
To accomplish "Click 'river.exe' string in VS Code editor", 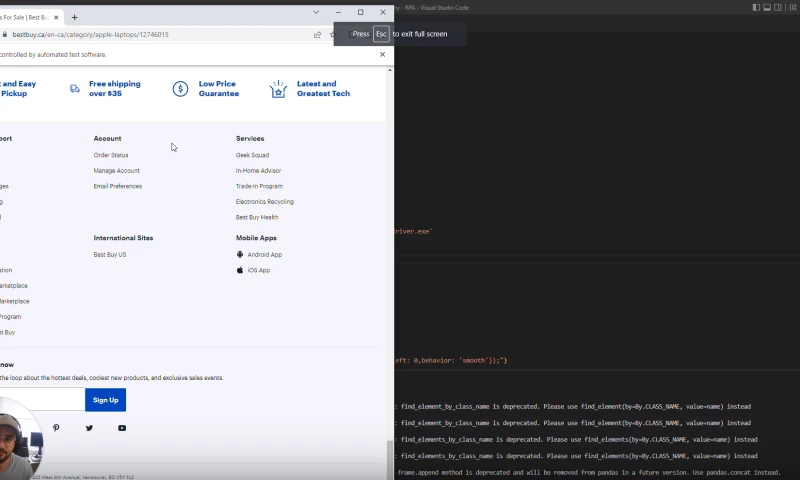I will coord(413,232).
